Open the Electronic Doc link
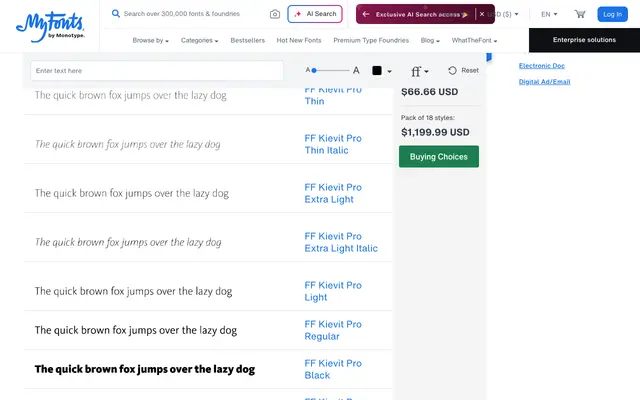This screenshot has height=400, width=640. [542, 66]
